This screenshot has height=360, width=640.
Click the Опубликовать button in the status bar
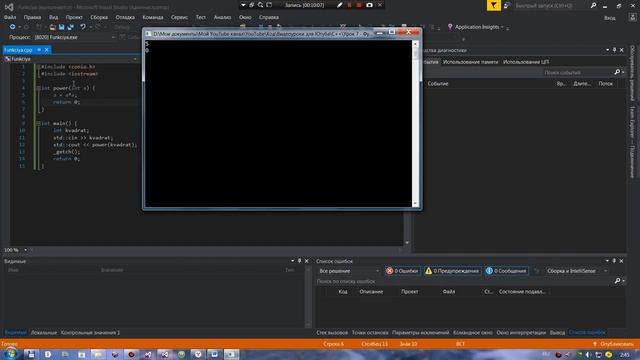[613, 344]
